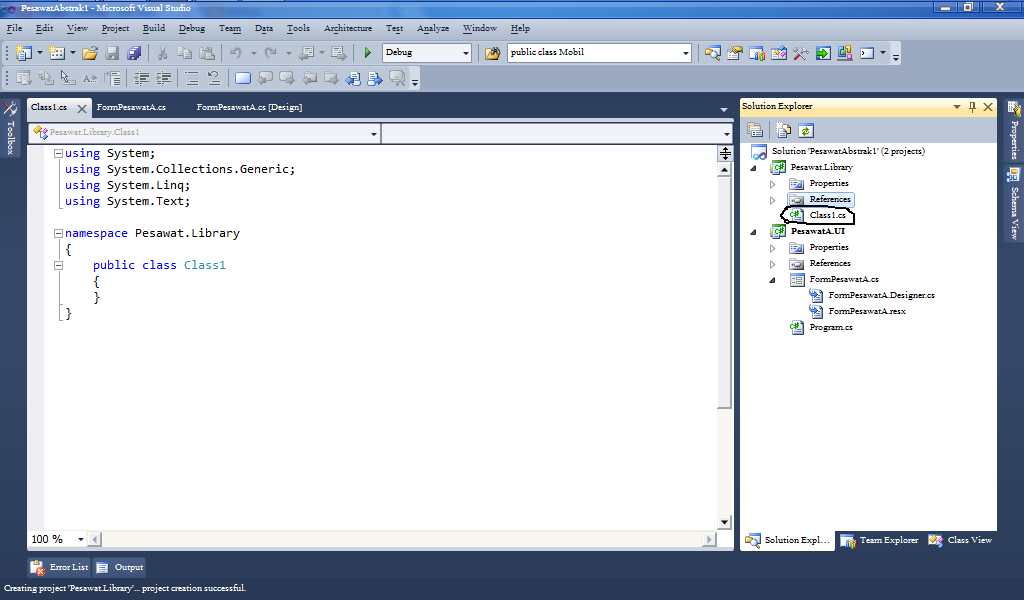Pin toggle for the Solution Explorer panel
Viewport: 1024px width, 600px height.
click(x=972, y=106)
